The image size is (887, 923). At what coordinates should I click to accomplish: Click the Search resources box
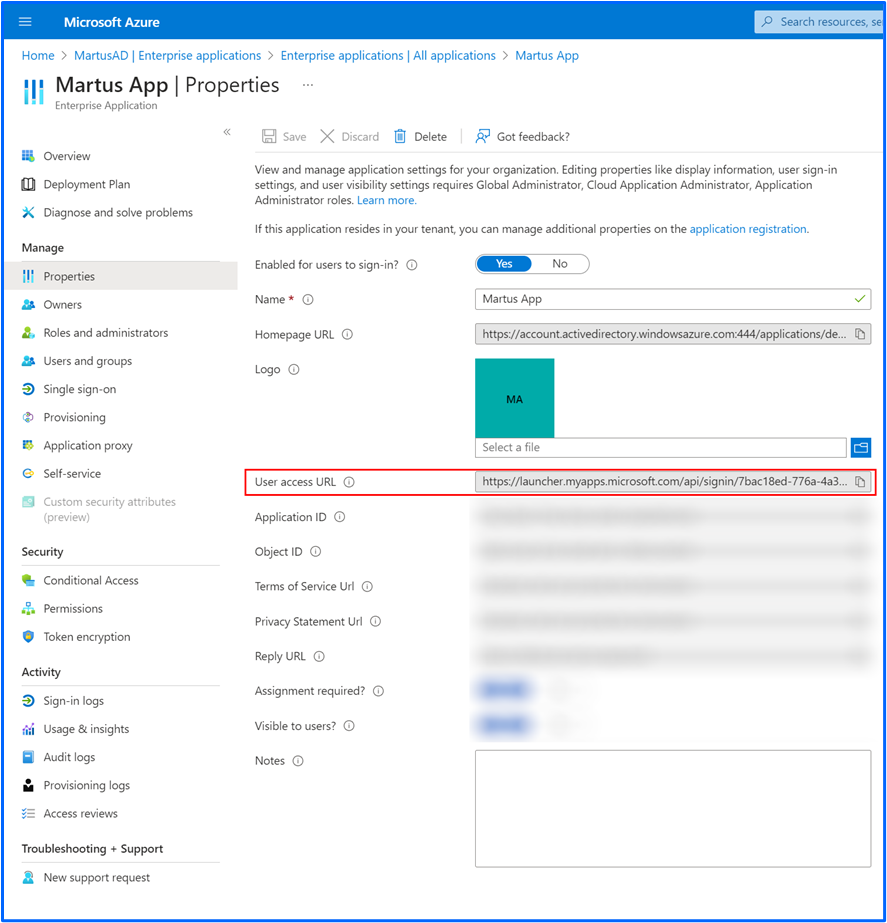pyautogui.click(x=819, y=22)
